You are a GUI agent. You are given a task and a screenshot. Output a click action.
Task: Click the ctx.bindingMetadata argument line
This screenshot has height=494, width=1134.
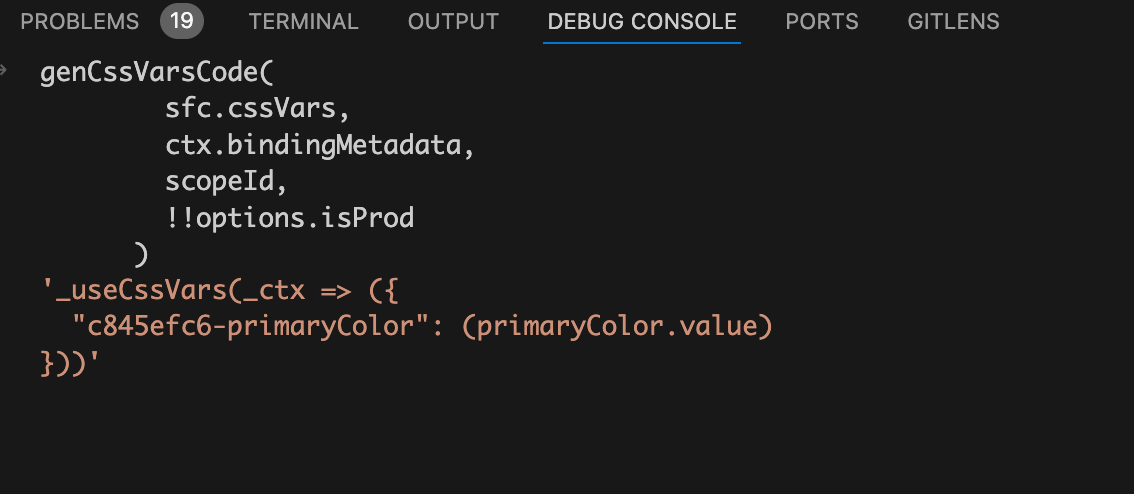pos(318,146)
